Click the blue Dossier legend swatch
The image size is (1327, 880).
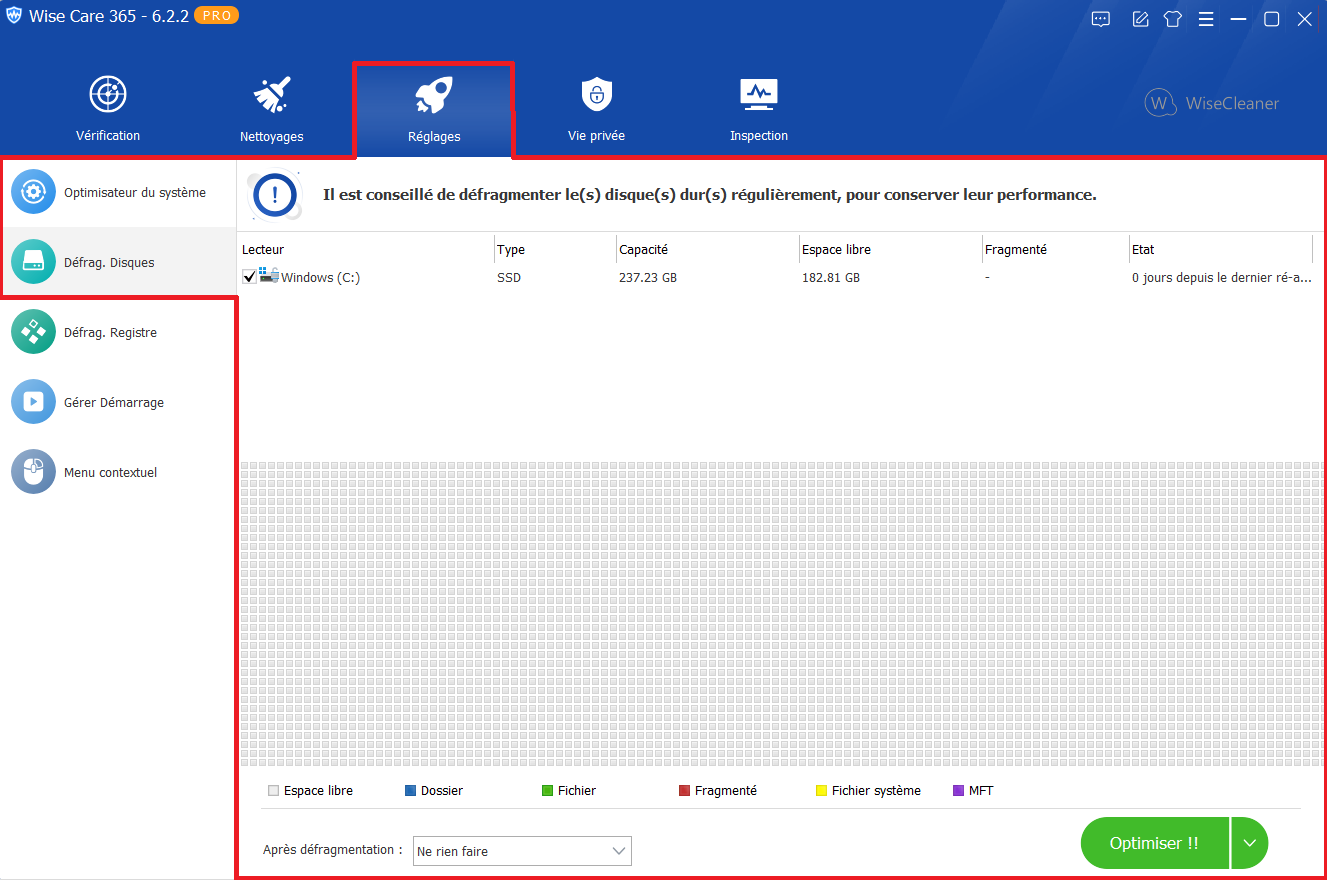(x=410, y=791)
